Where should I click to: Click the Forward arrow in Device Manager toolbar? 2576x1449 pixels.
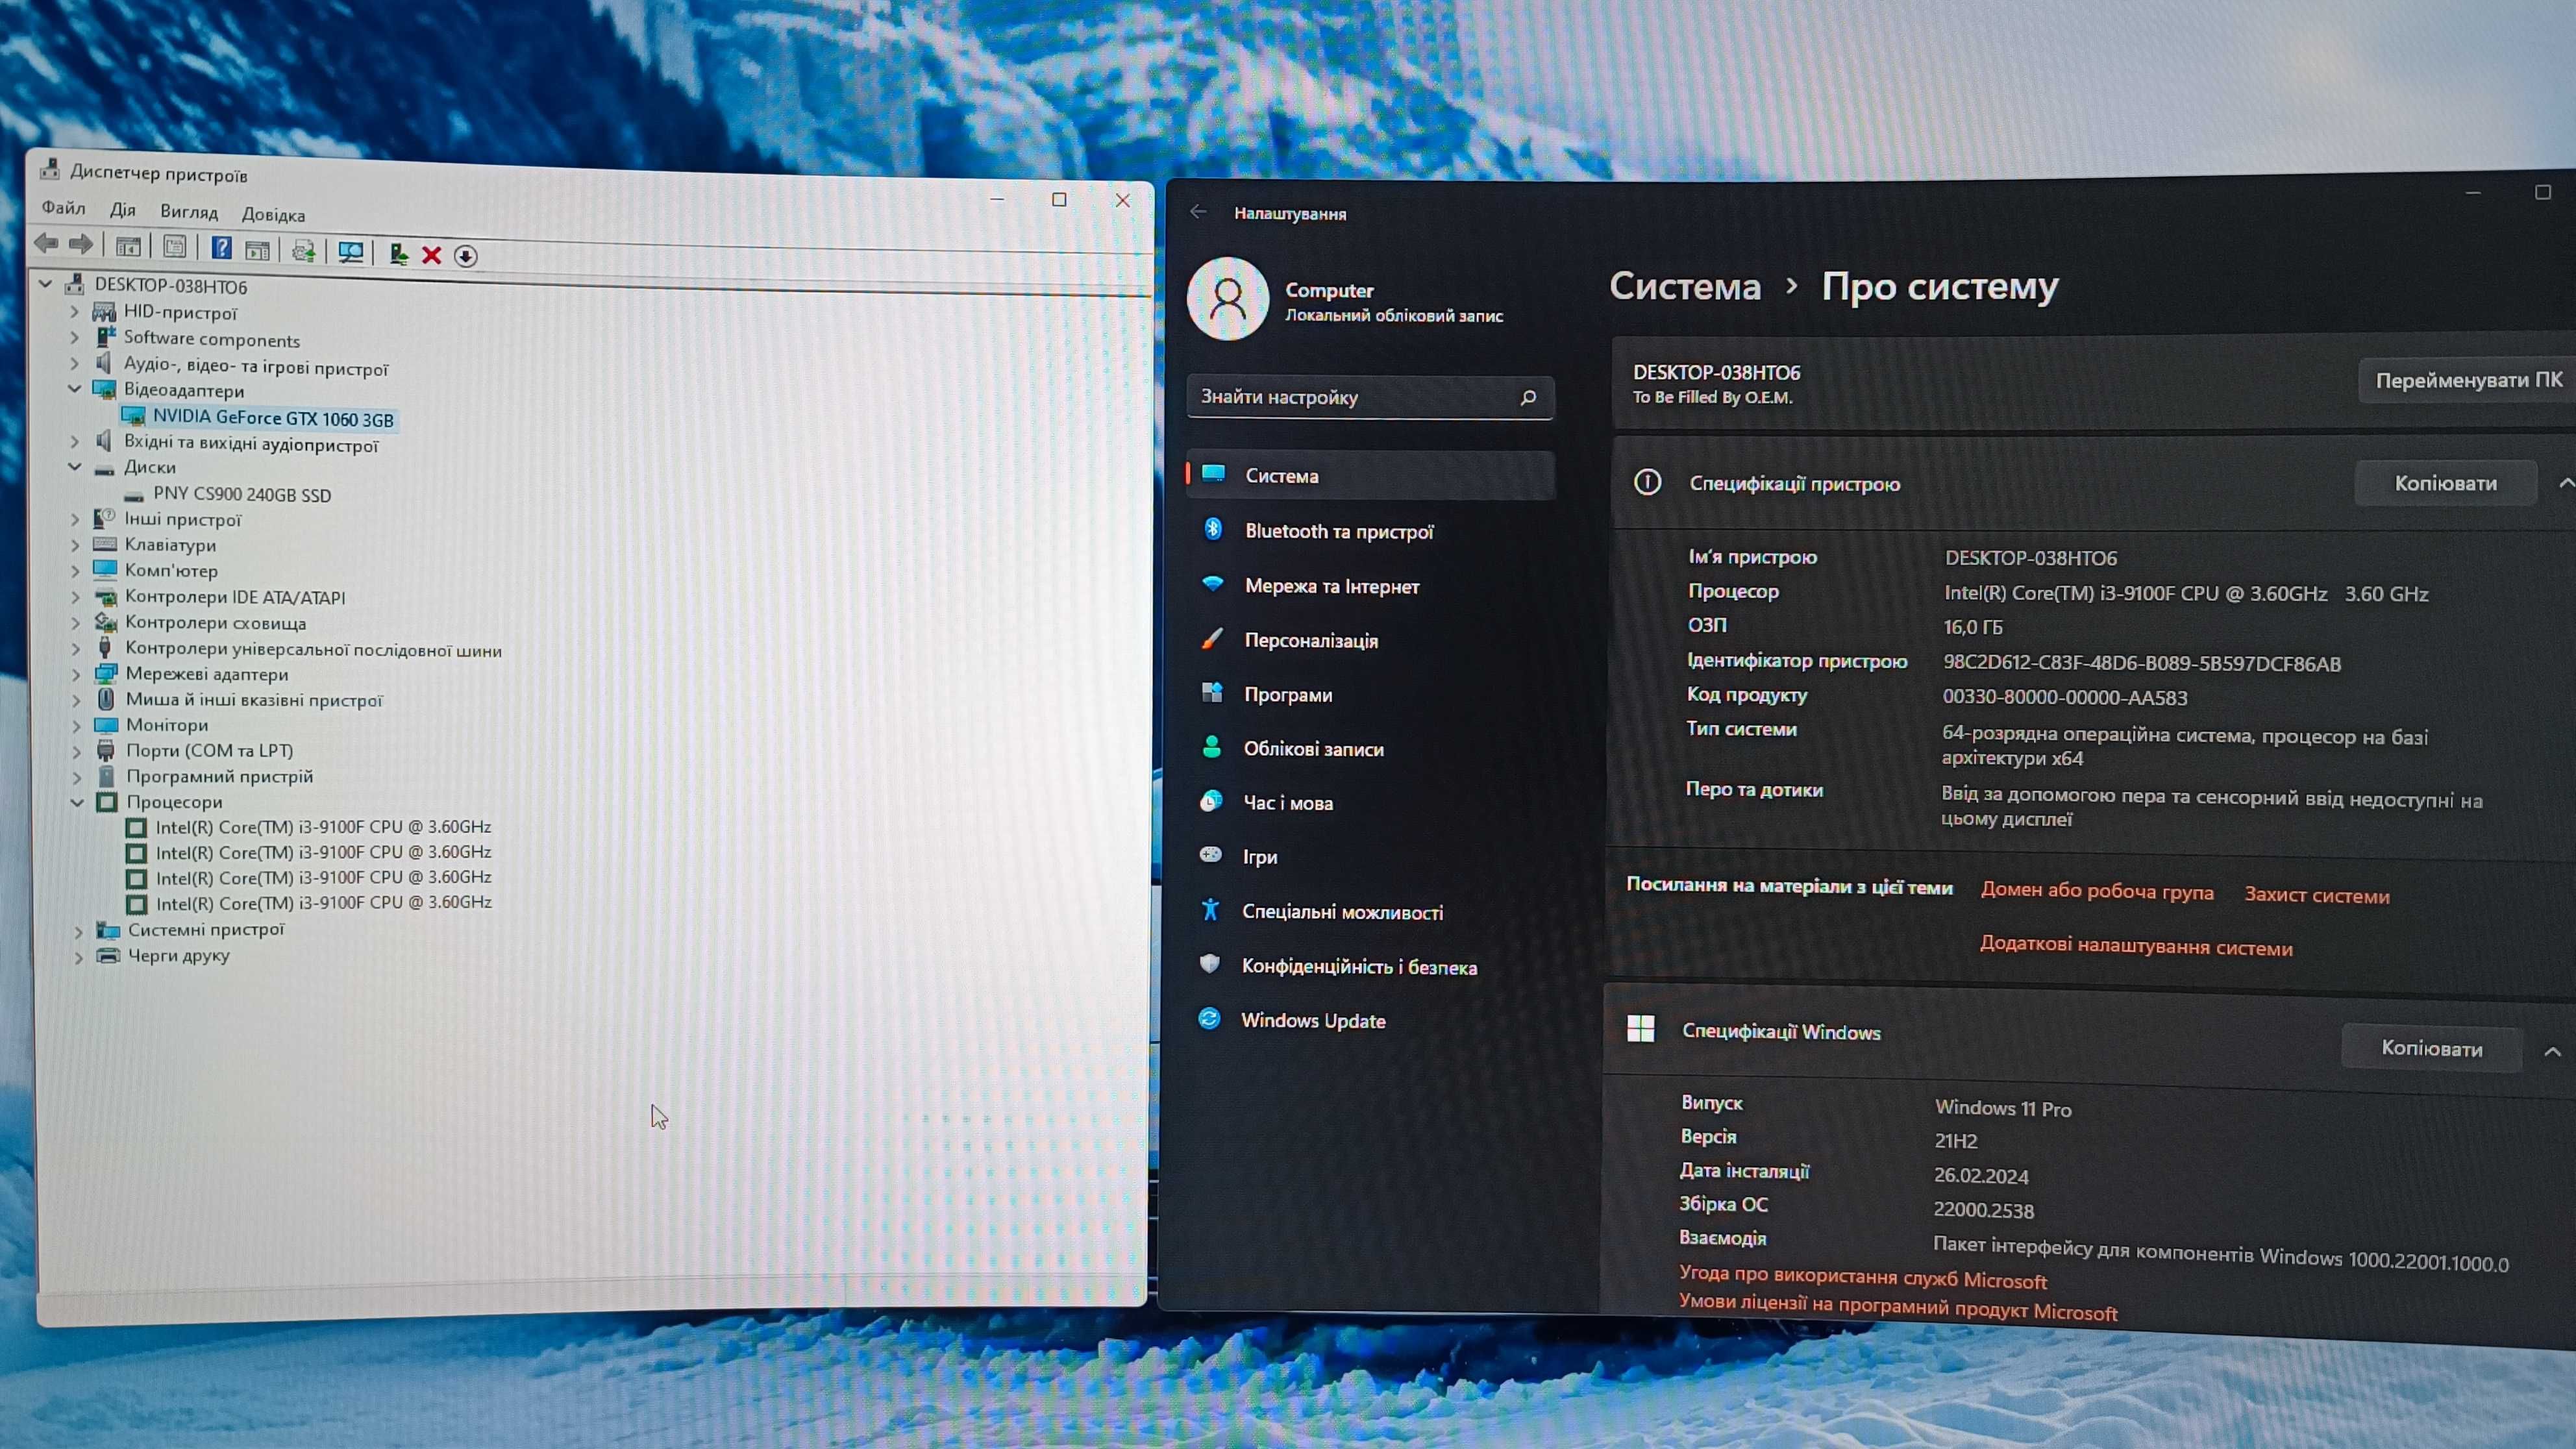click(81, 244)
